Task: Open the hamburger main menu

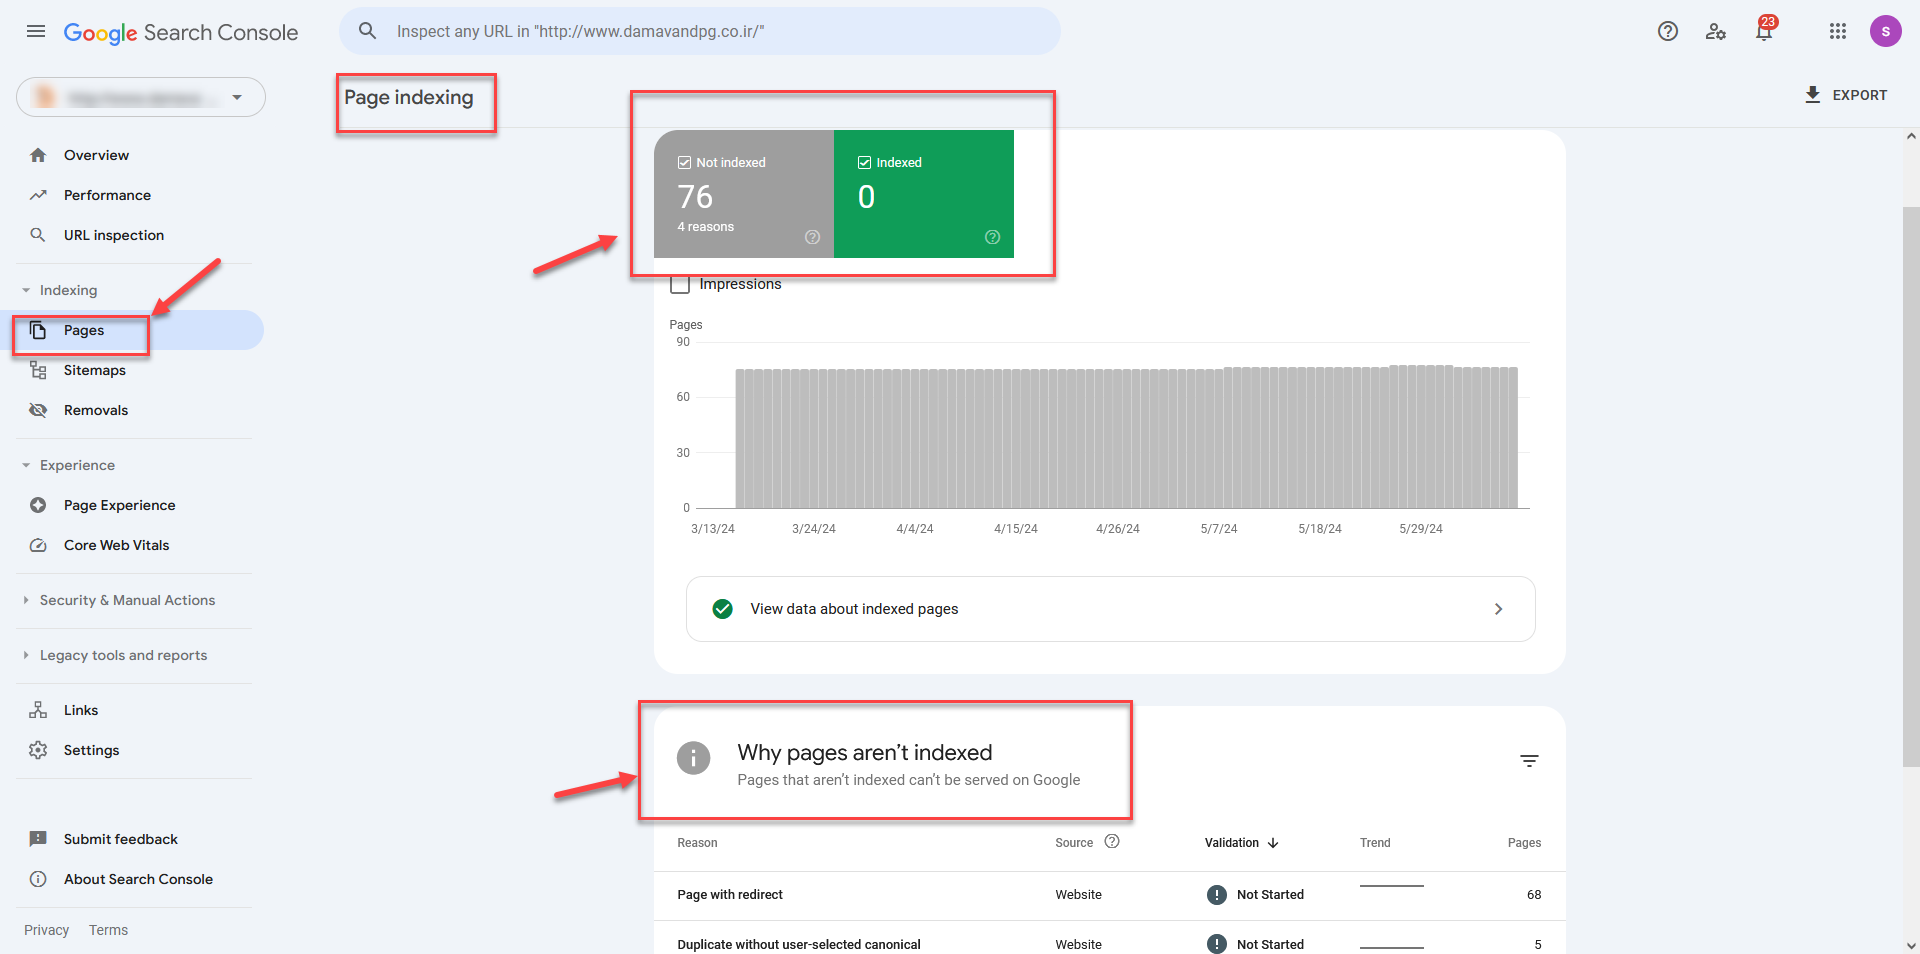Action: click(x=36, y=31)
